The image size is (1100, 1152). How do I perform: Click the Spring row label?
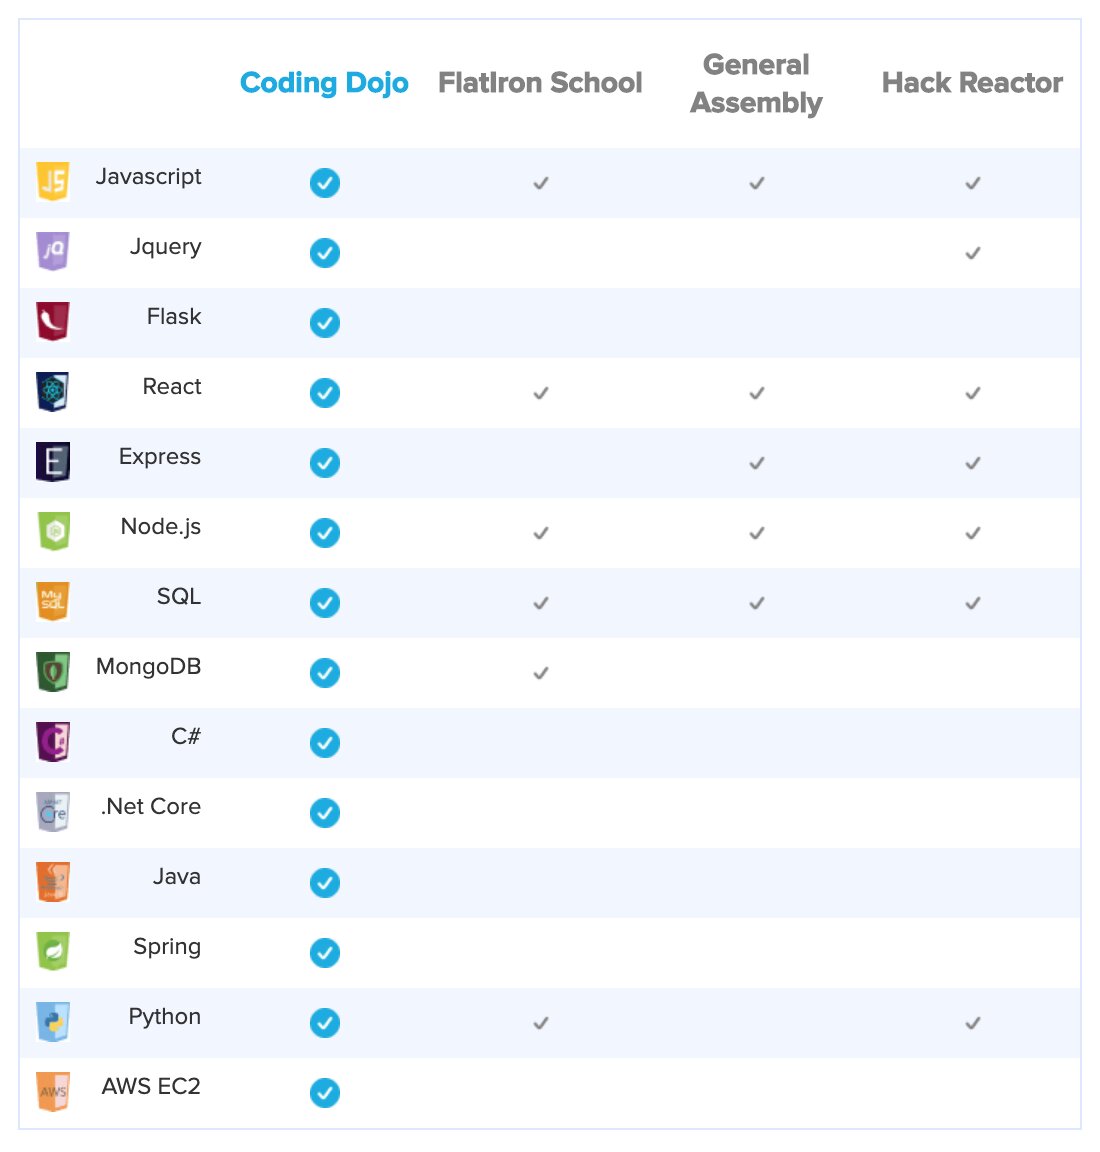167,947
